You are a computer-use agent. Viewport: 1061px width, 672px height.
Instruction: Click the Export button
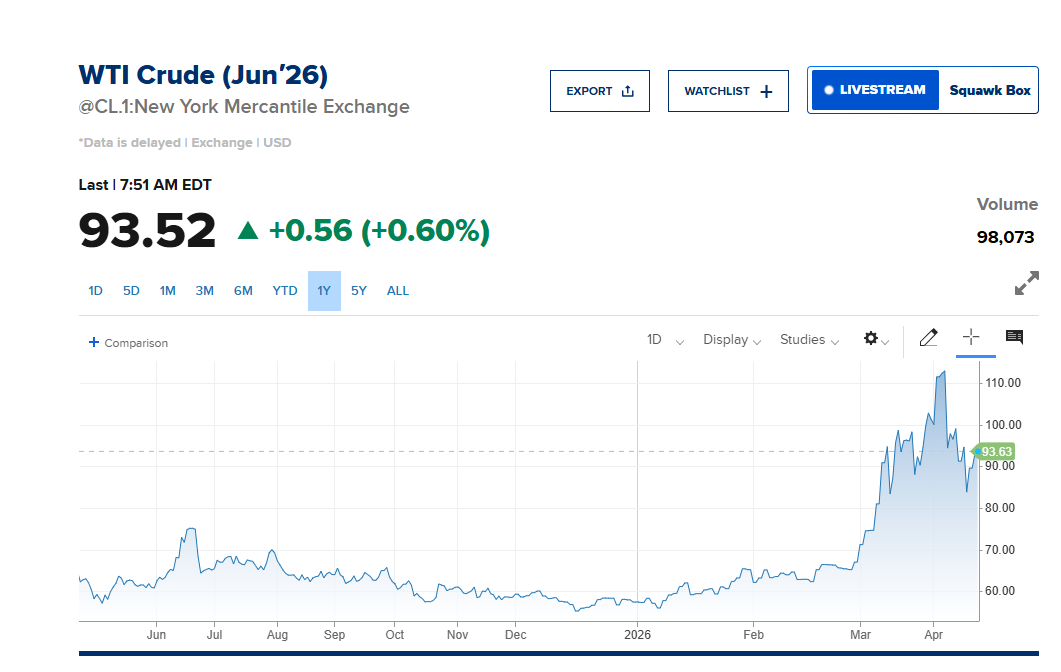tap(600, 91)
